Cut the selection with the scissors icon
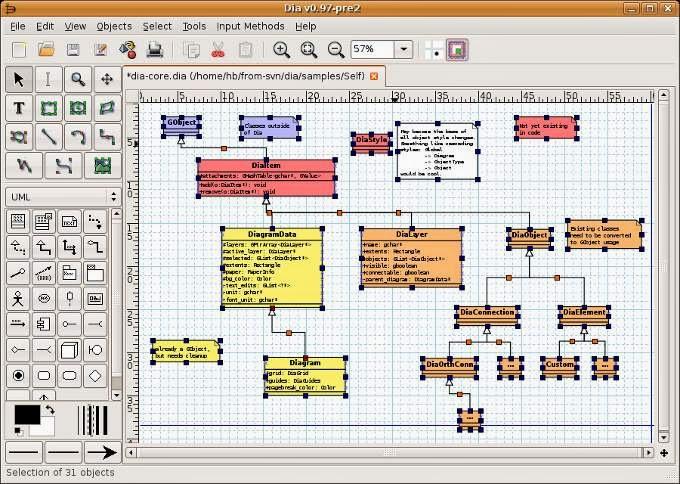680x484 pixels. click(x=218, y=49)
